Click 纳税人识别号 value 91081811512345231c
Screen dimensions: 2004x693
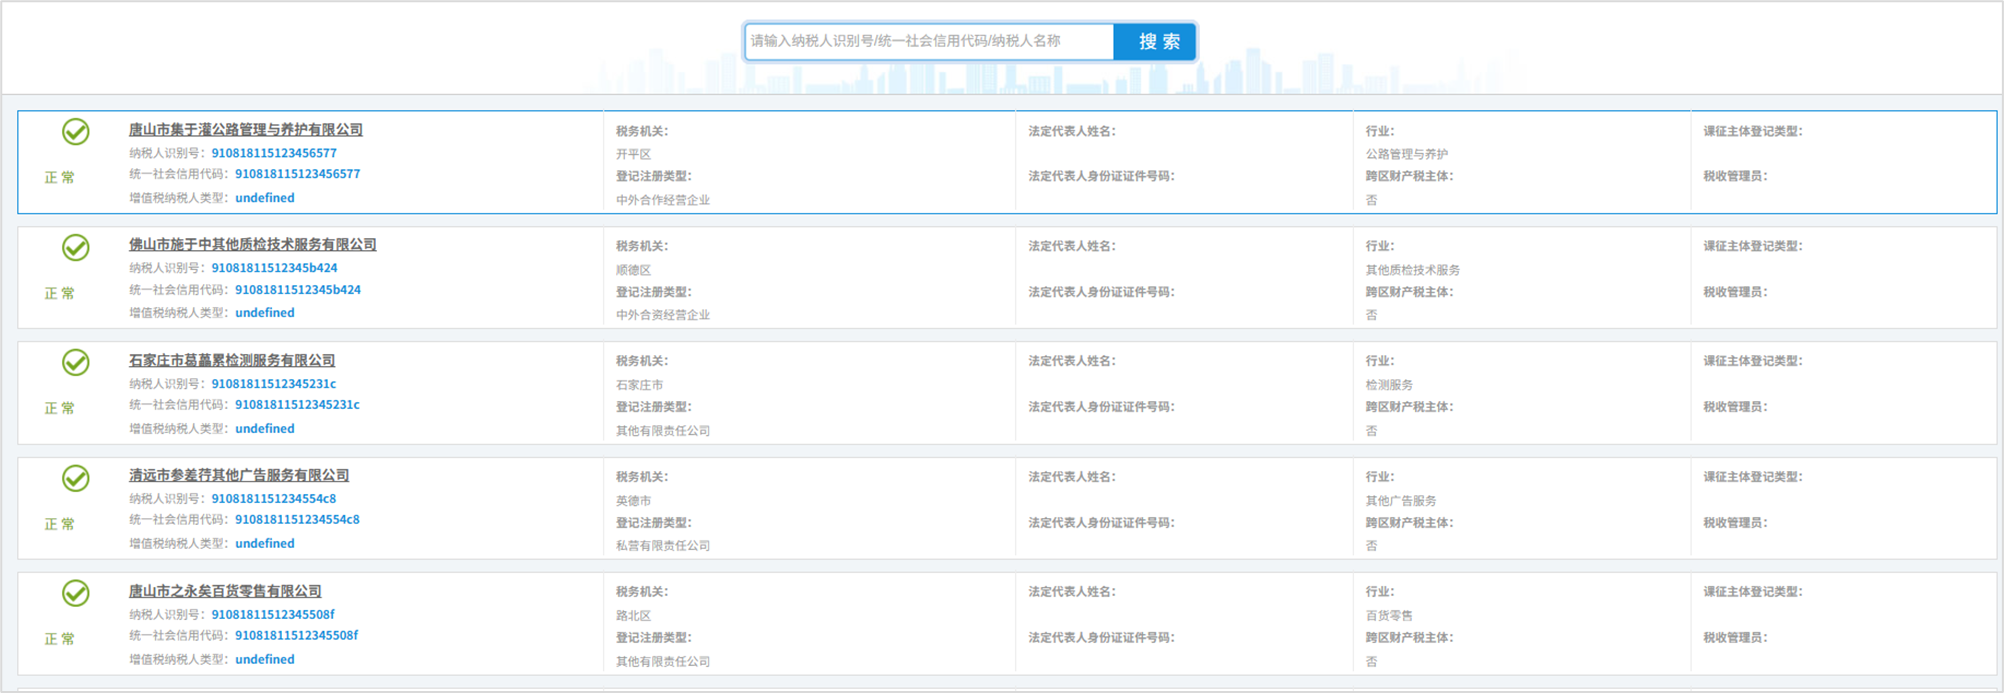point(274,384)
